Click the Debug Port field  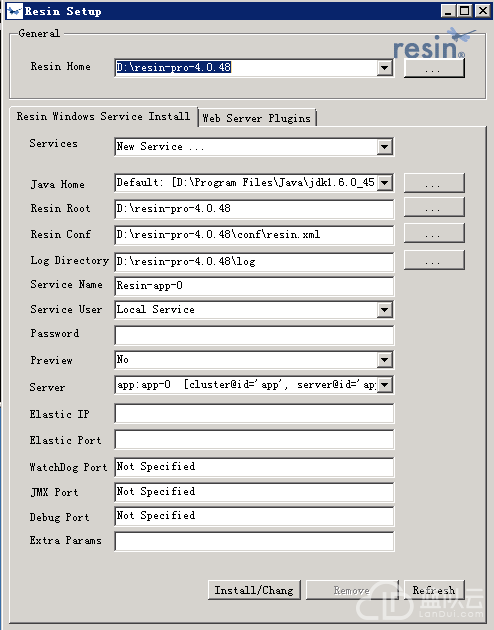tap(254, 516)
